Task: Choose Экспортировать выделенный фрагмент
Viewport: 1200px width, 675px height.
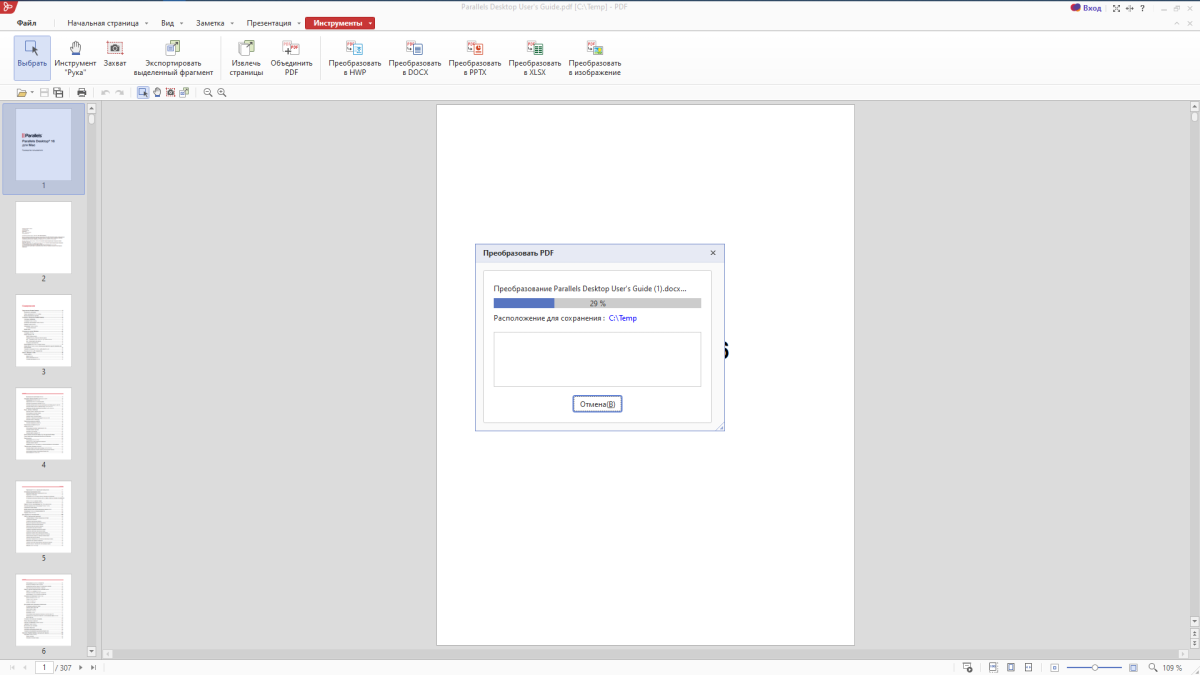Action: pos(173,56)
